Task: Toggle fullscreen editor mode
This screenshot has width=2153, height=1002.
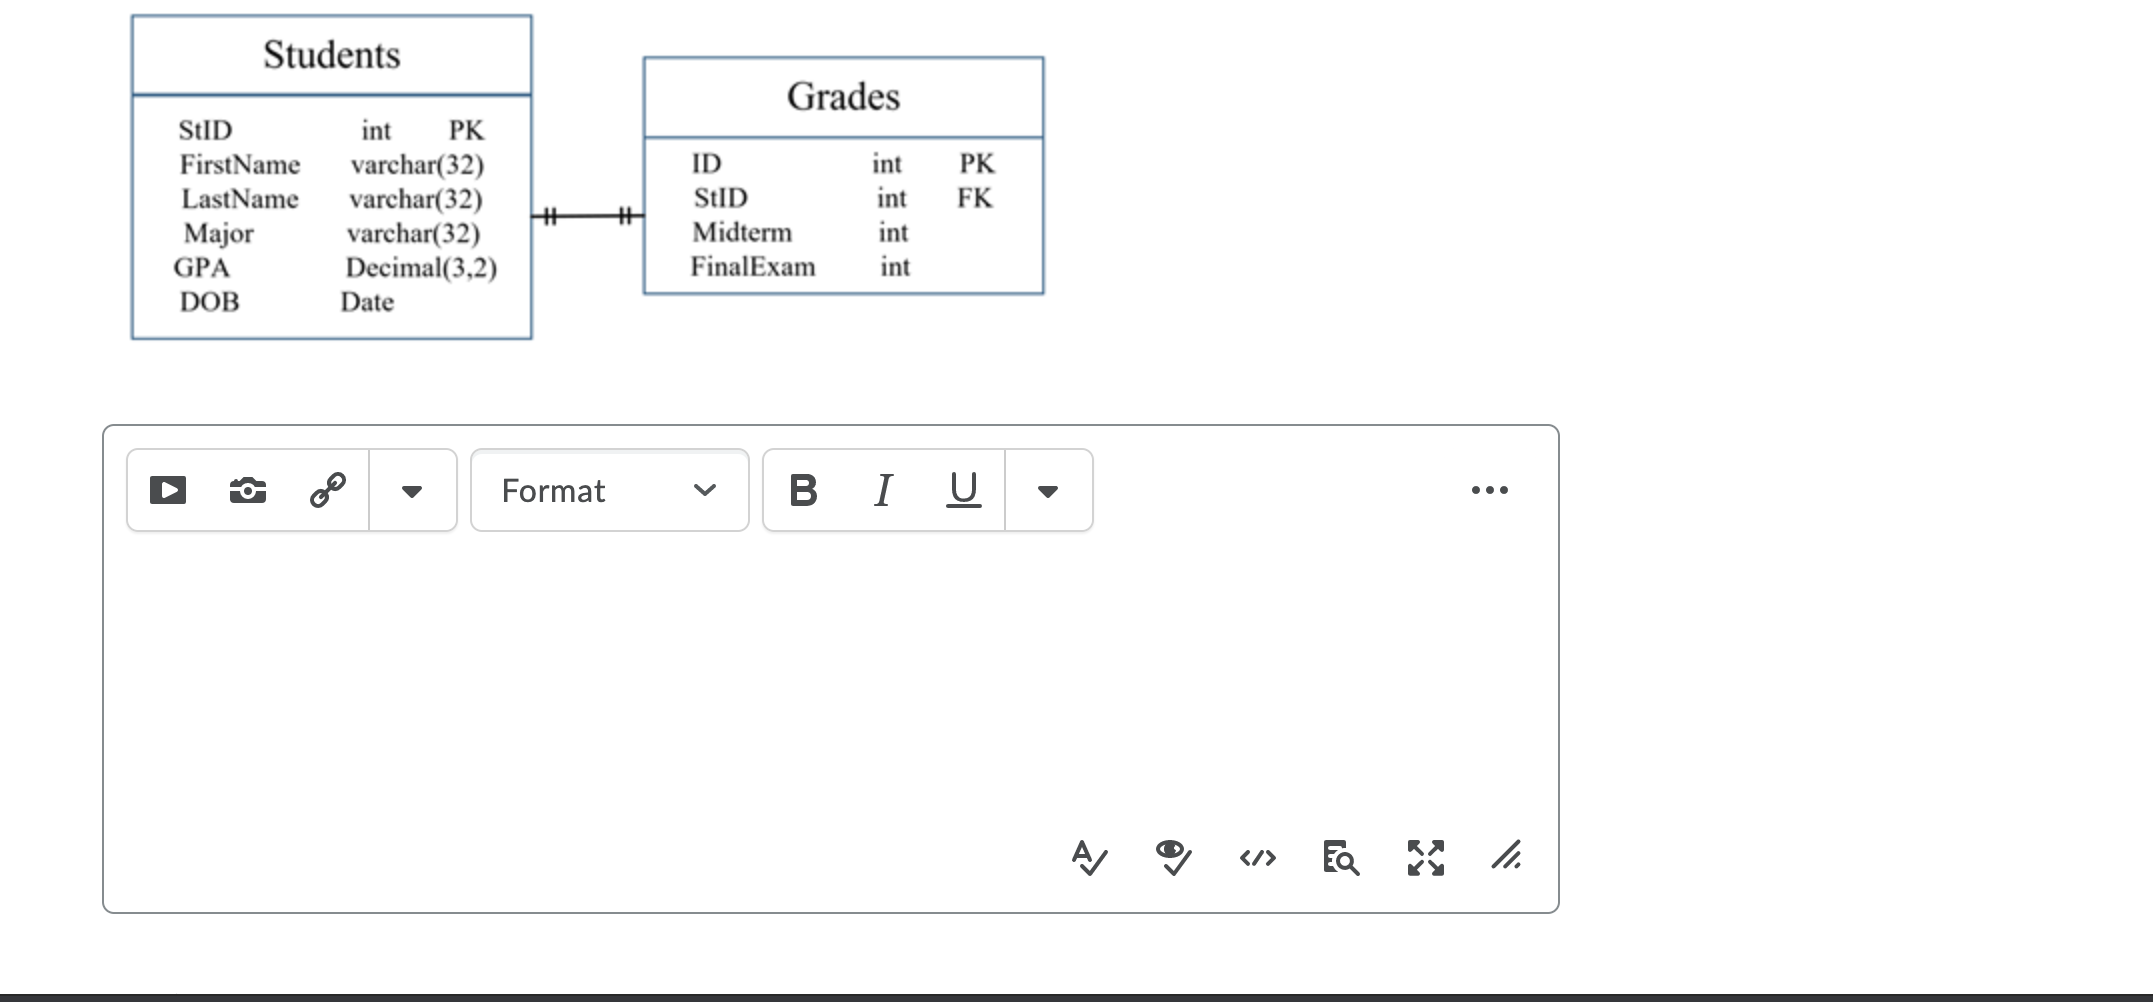Action: pyautogui.click(x=1425, y=858)
